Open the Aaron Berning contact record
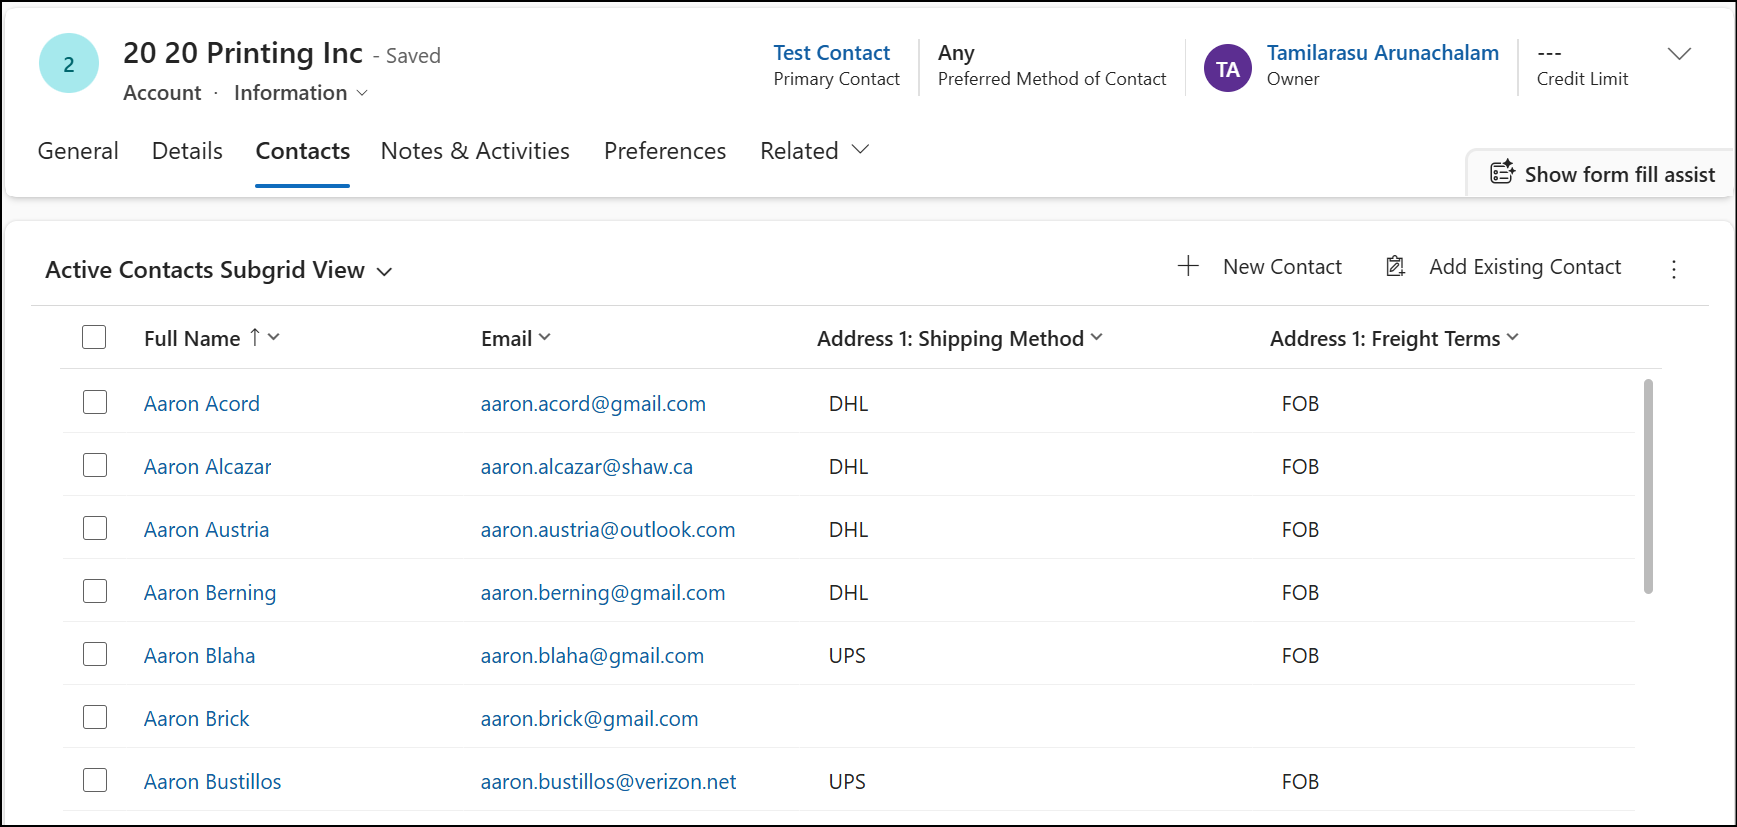 pos(210,592)
